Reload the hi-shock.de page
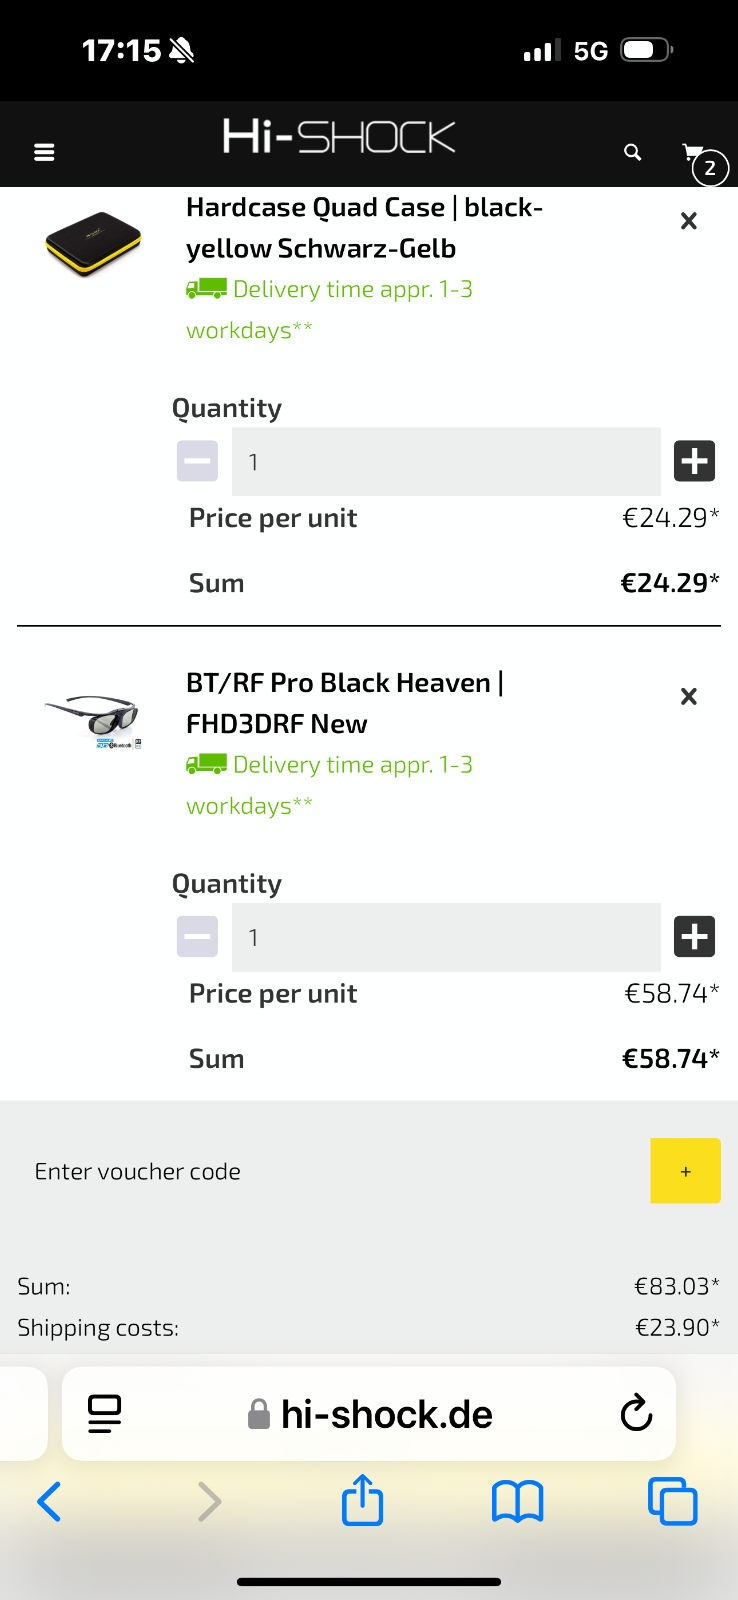 (x=636, y=1413)
